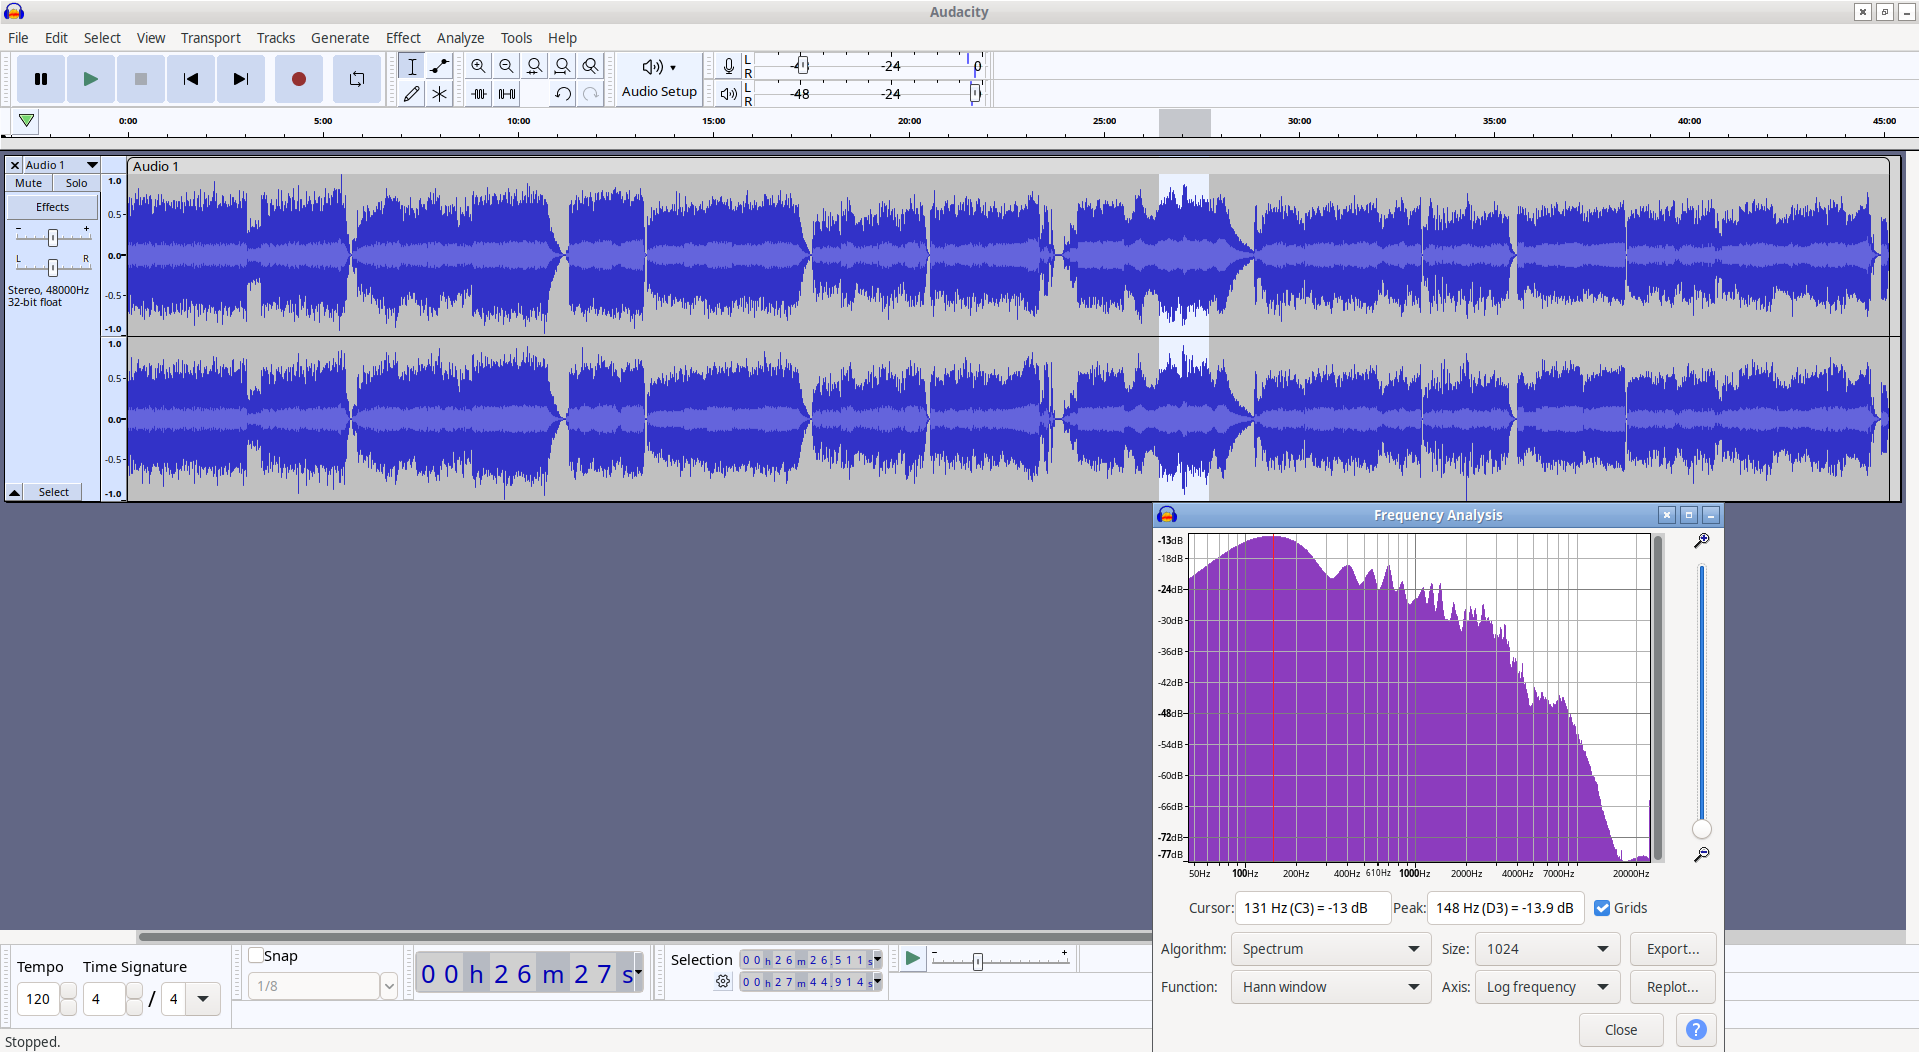Screen dimensions: 1919x1052
Task: Collapse the Audio 1 track
Action: [15, 492]
